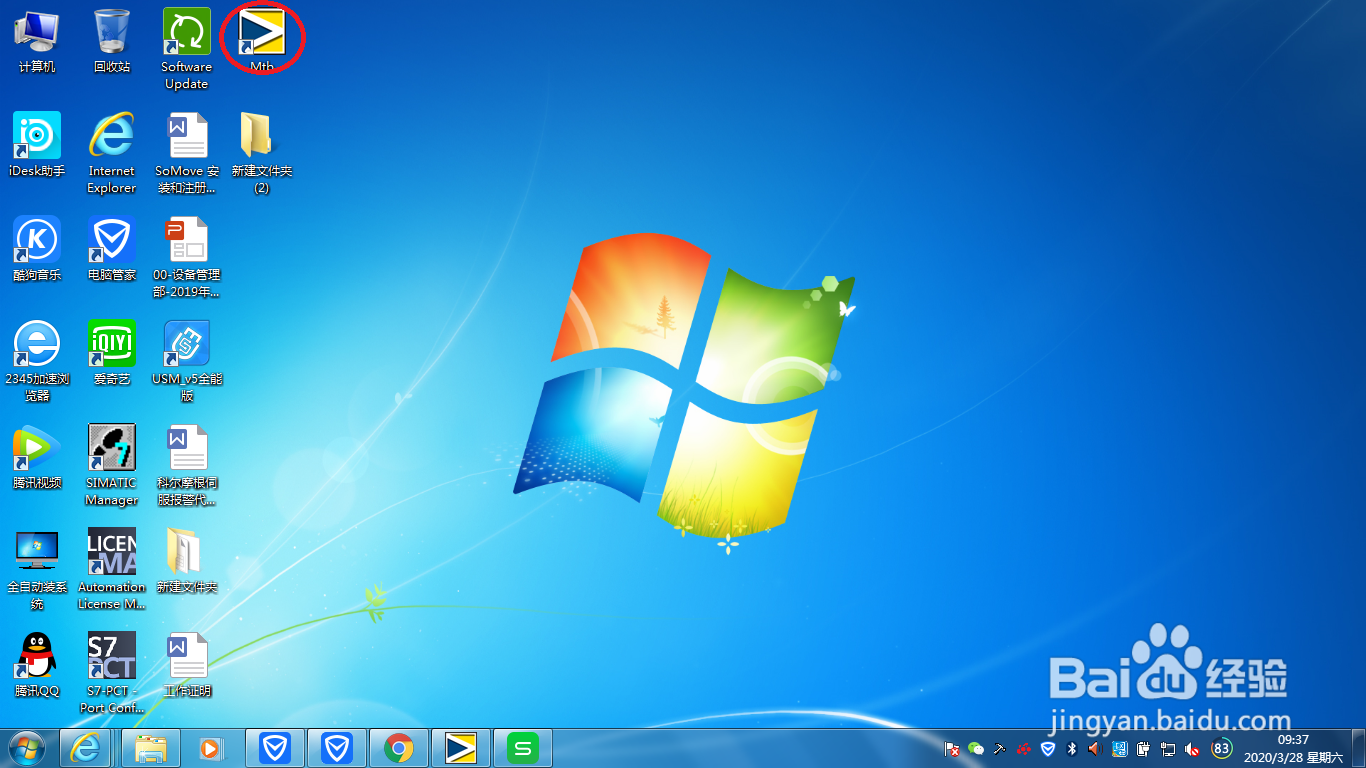Open Windows Media Player taskbar icon

(x=210, y=748)
